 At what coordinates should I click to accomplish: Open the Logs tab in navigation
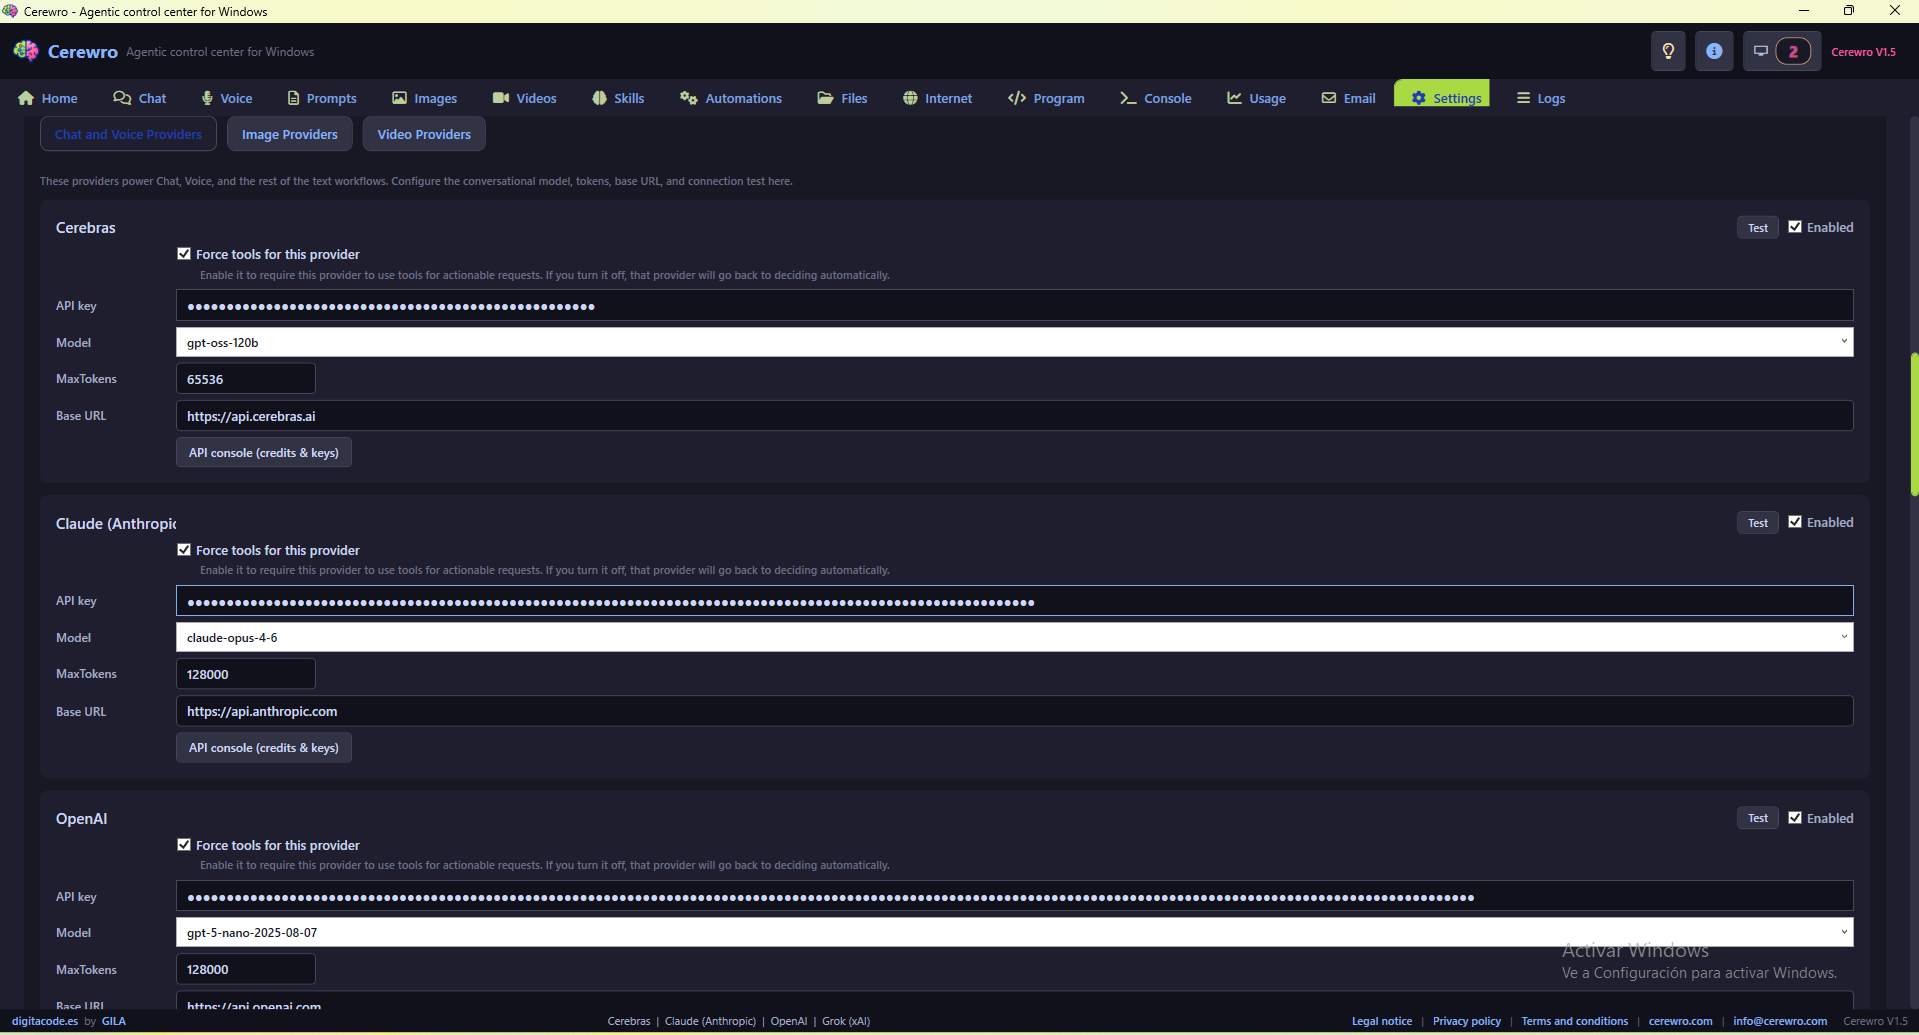click(x=1541, y=98)
